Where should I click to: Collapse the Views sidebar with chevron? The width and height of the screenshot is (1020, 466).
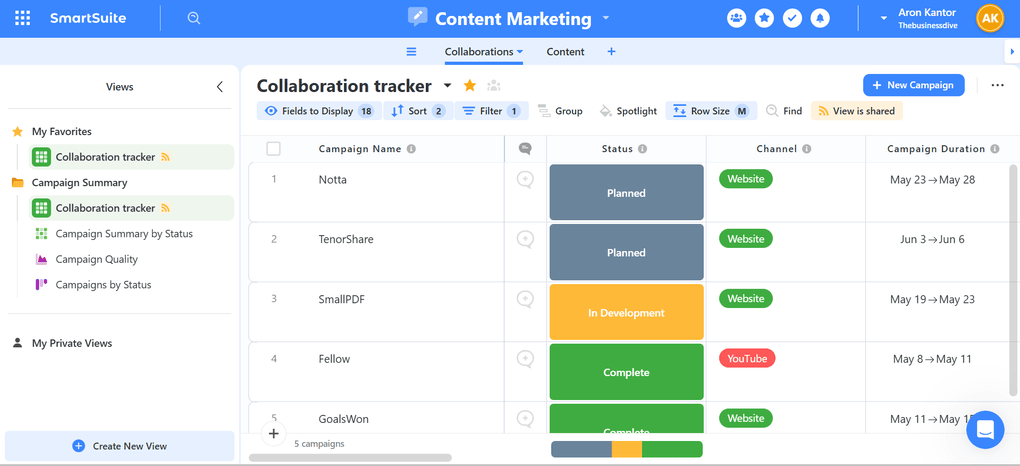(220, 87)
